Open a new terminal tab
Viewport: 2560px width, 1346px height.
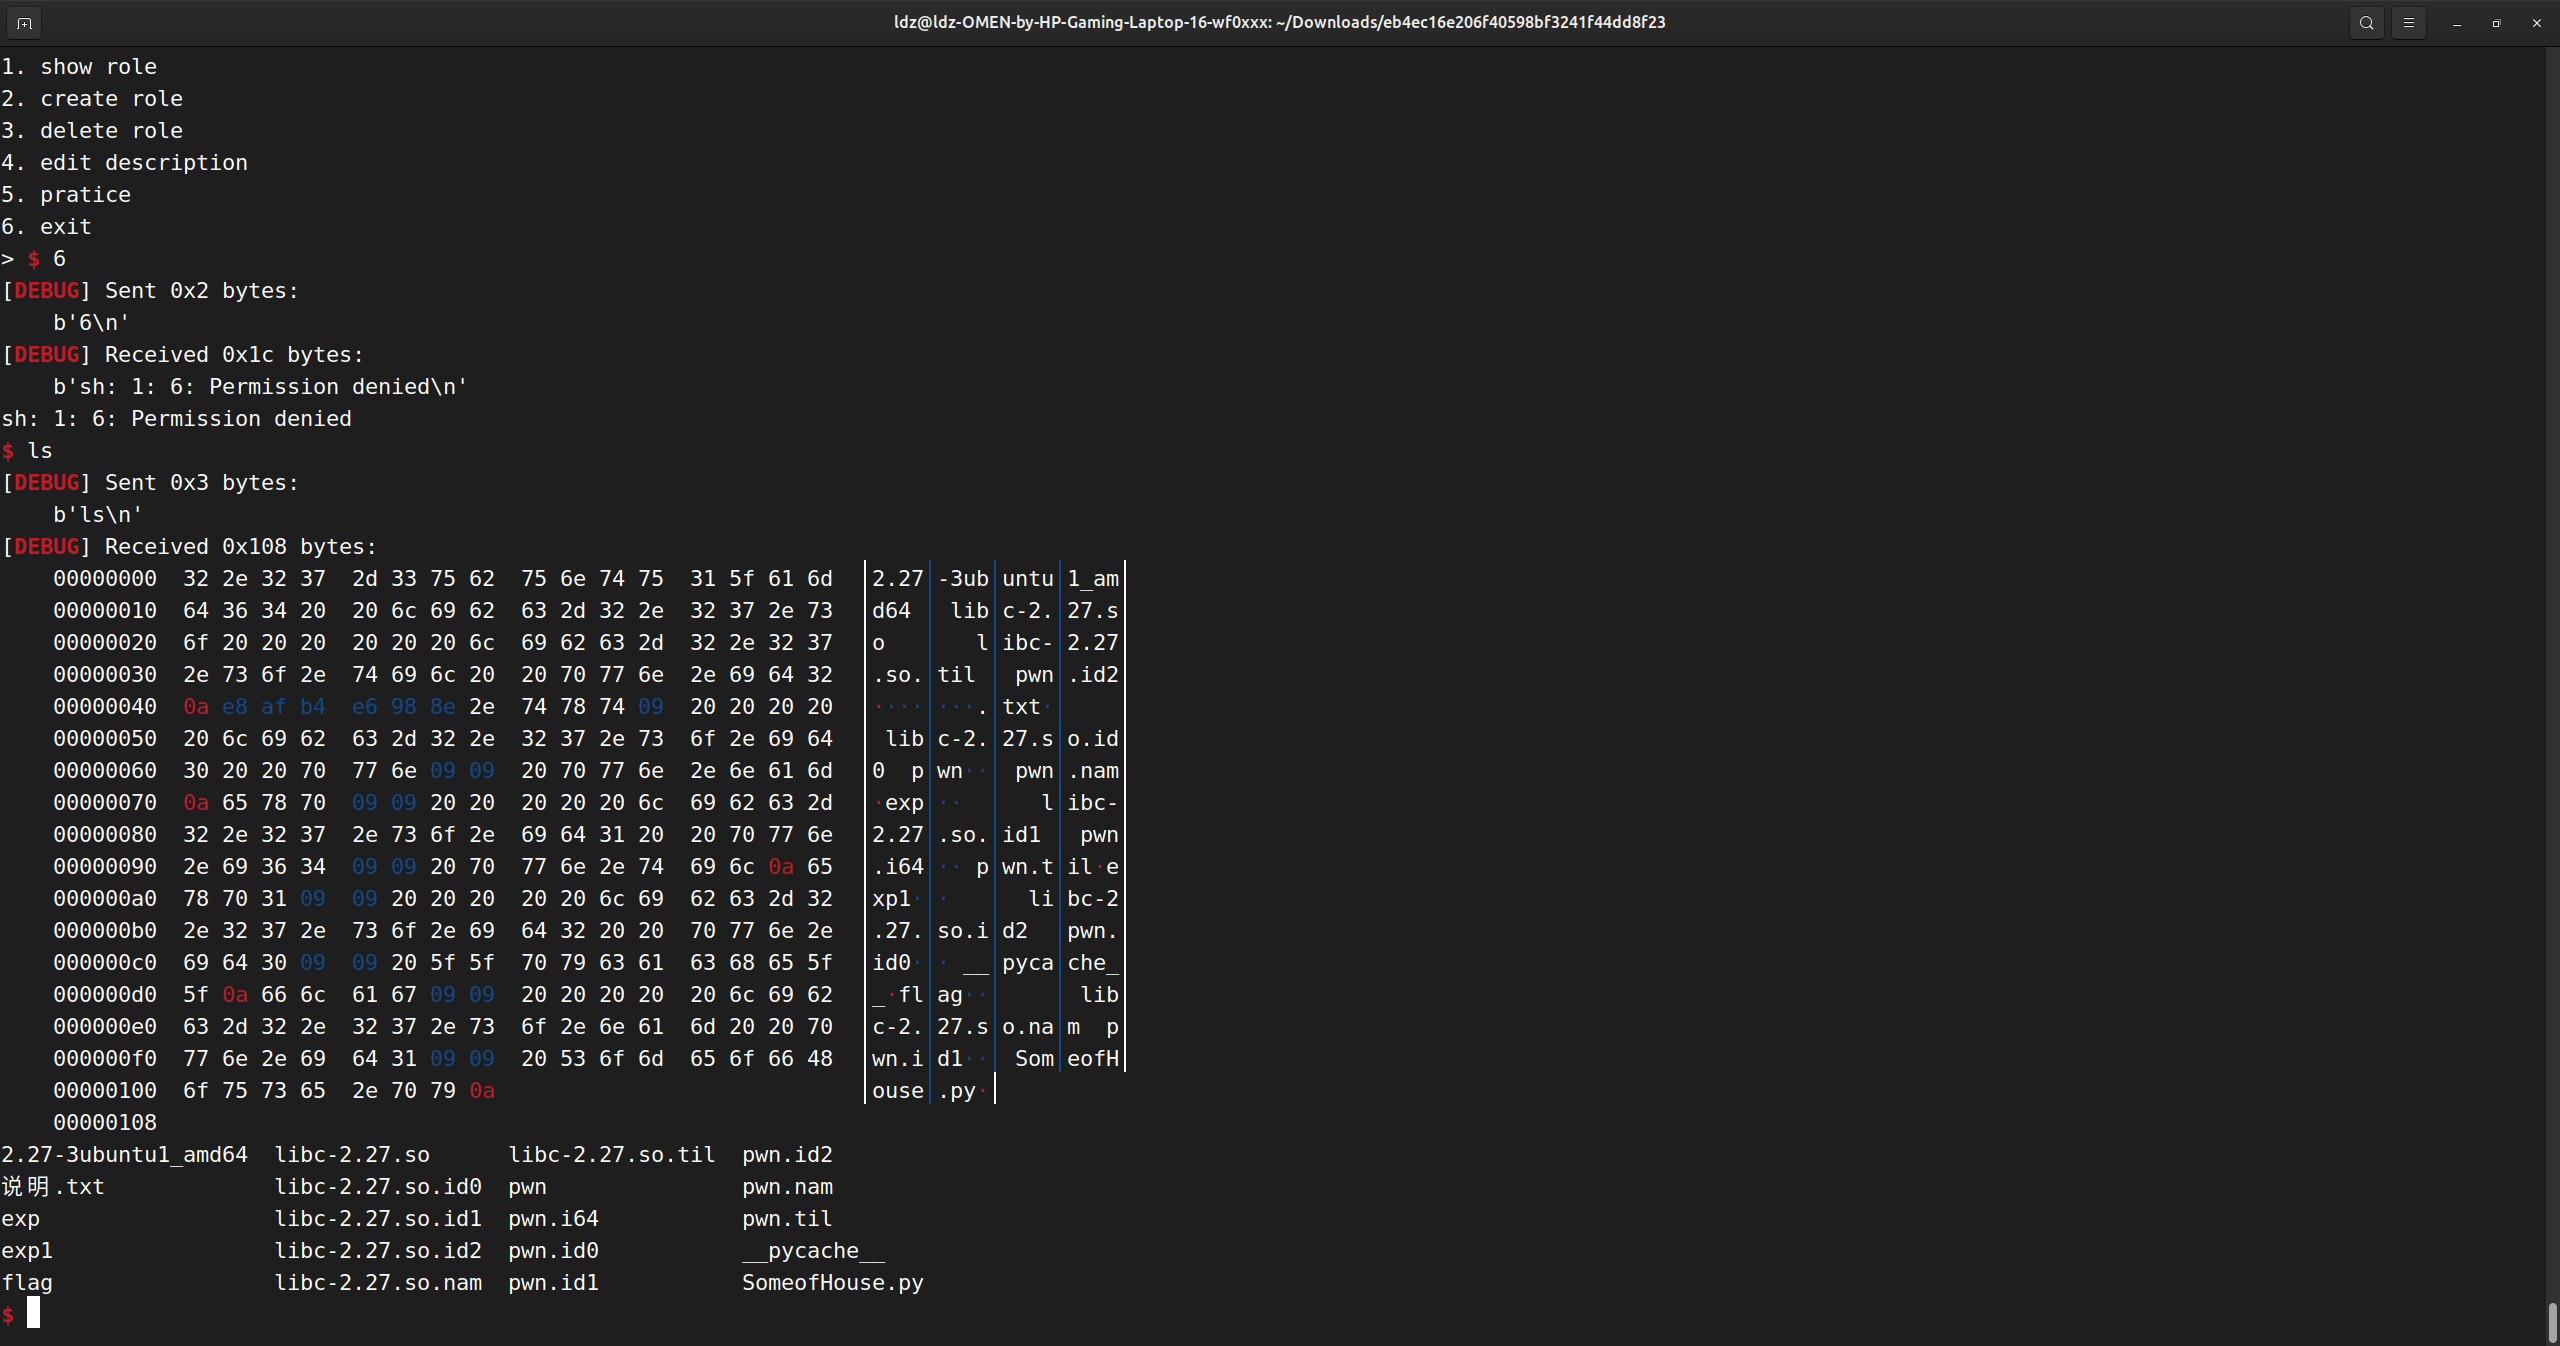pos(24,22)
